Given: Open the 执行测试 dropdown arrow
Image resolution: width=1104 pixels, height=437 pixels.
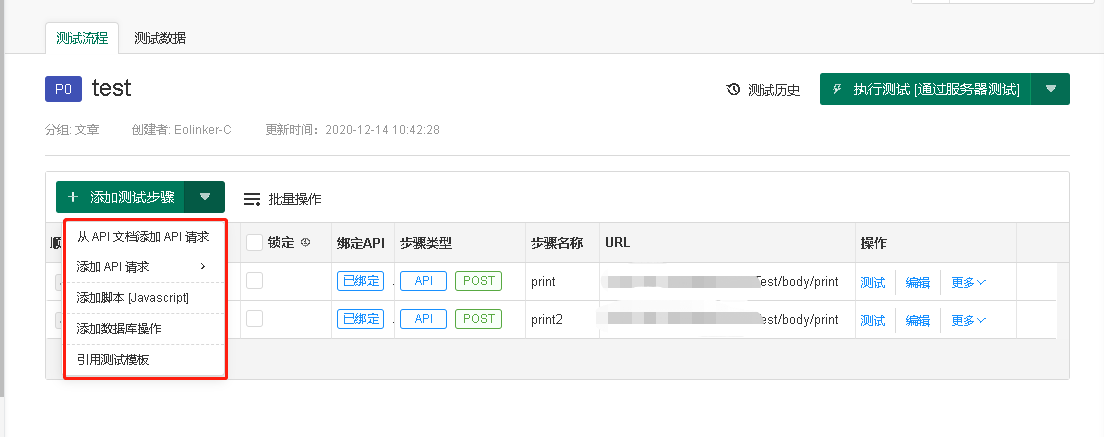Looking at the screenshot, I should [x=1050, y=89].
